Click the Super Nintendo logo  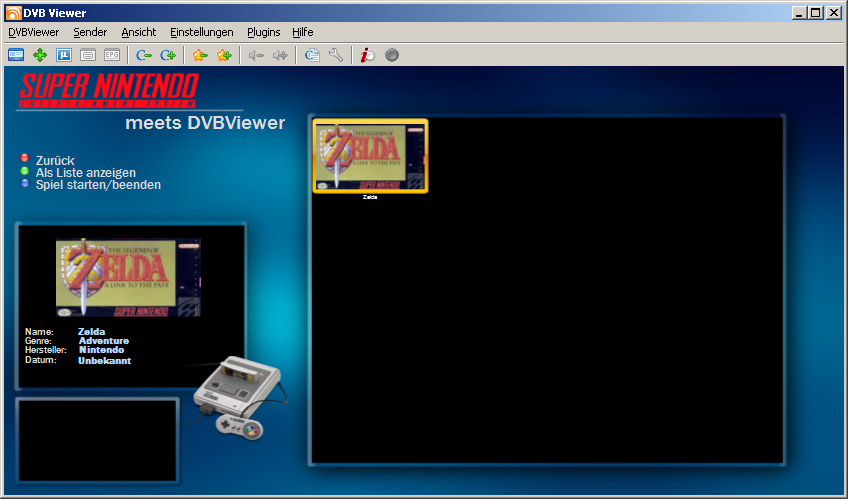pos(109,90)
